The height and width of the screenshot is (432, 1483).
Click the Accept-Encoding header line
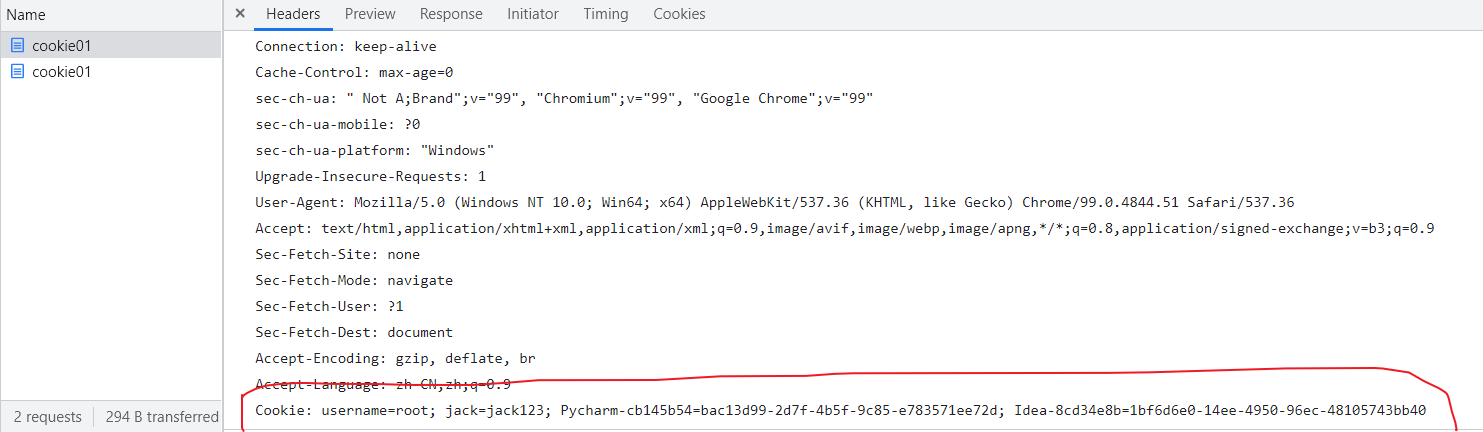[x=396, y=358]
